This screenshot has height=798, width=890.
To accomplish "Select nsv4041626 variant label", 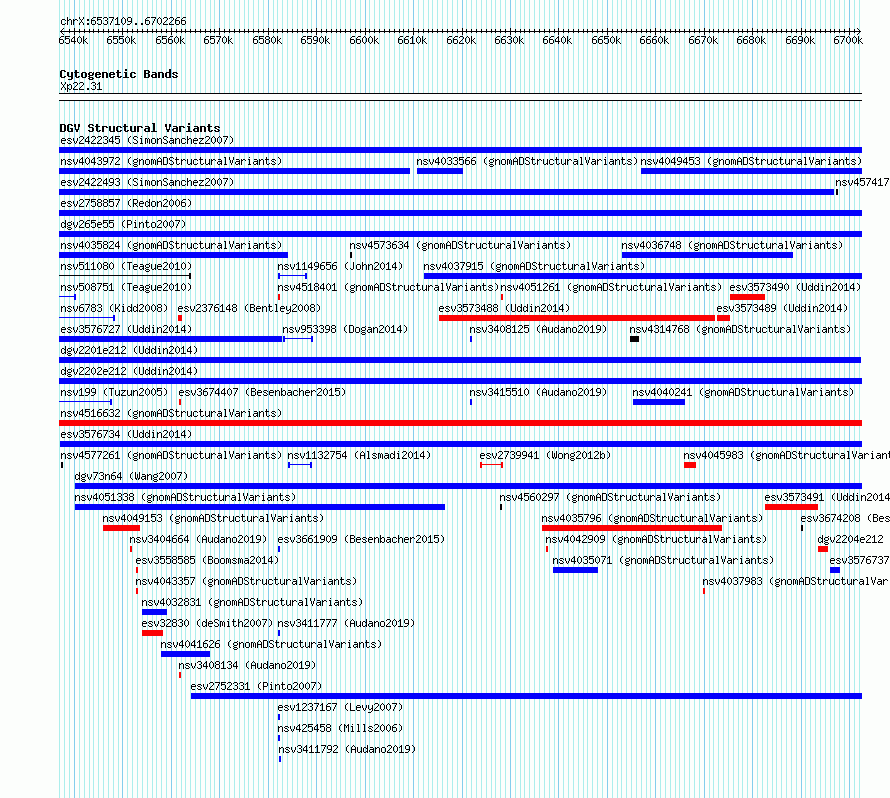I will click(271, 644).
